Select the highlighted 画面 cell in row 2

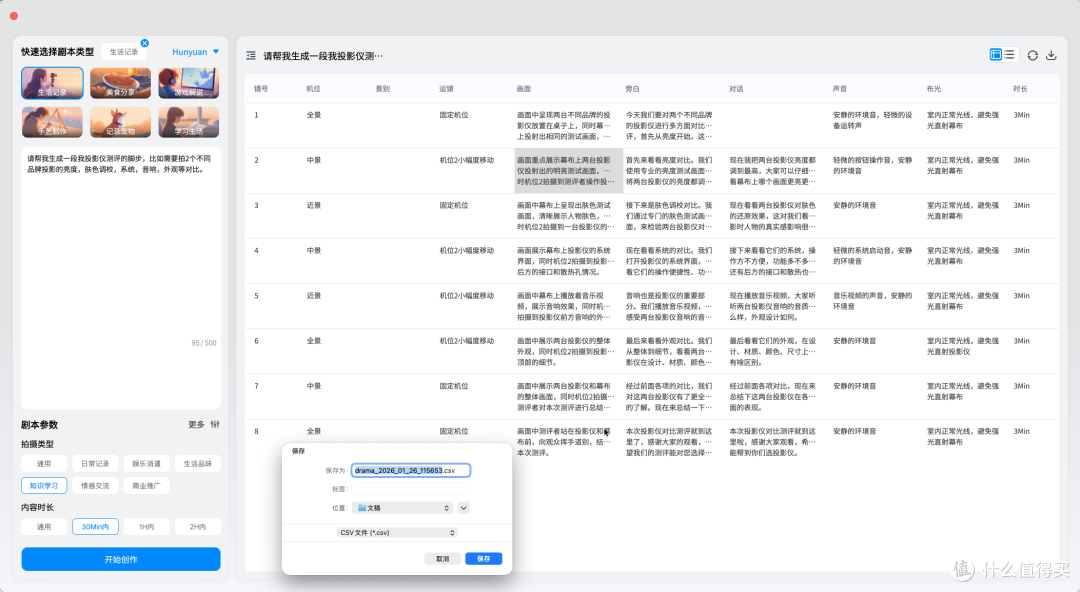coord(569,170)
